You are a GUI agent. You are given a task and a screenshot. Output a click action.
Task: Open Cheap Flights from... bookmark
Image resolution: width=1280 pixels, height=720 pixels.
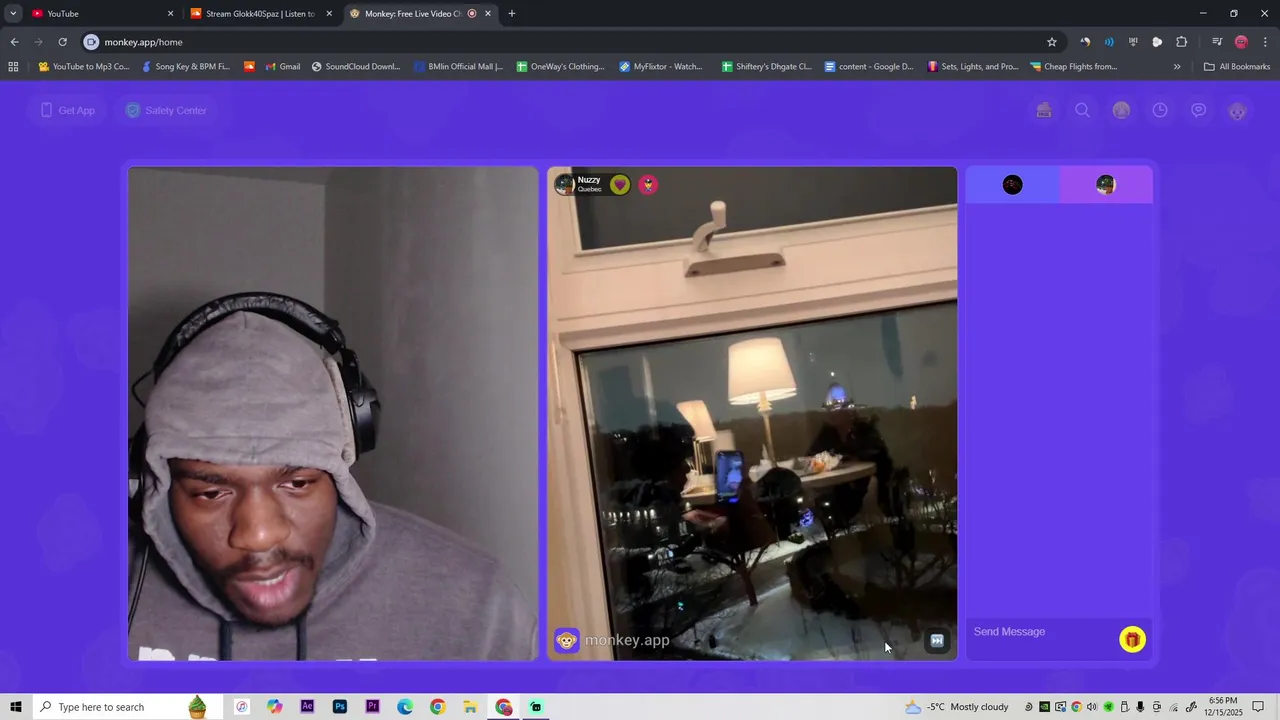click(1074, 67)
